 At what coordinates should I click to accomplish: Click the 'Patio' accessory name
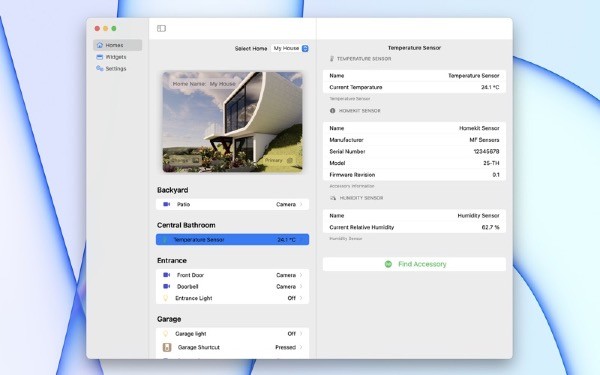point(183,204)
